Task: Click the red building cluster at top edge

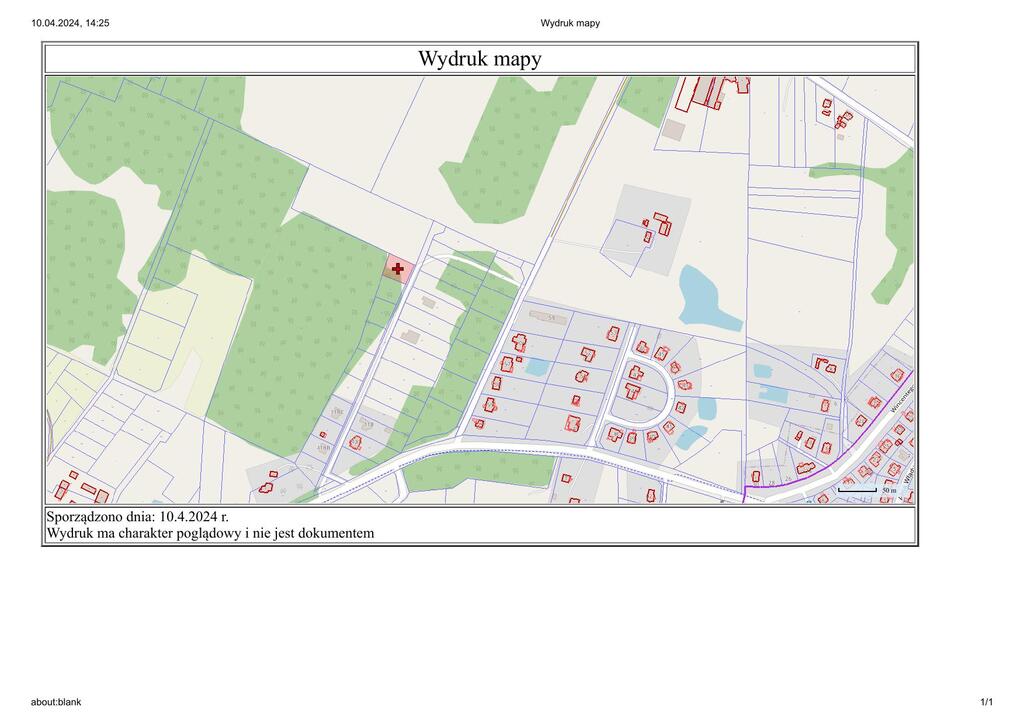Action: (708, 91)
